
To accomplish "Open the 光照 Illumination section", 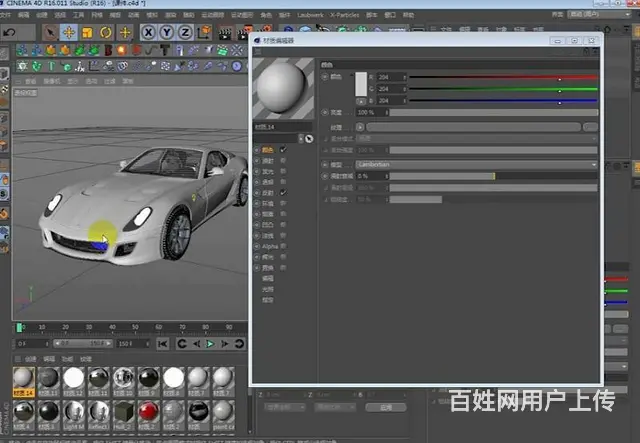I will pos(268,289).
